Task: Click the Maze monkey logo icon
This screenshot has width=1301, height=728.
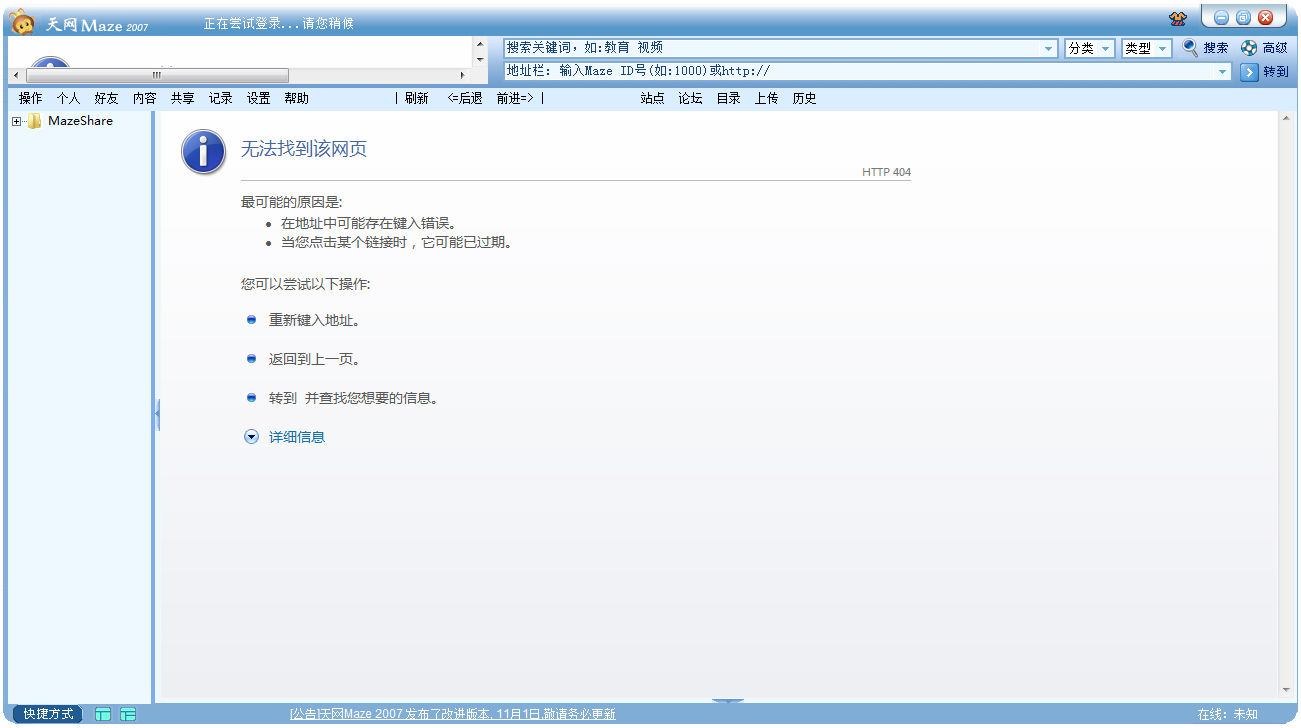Action: pos(22,21)
